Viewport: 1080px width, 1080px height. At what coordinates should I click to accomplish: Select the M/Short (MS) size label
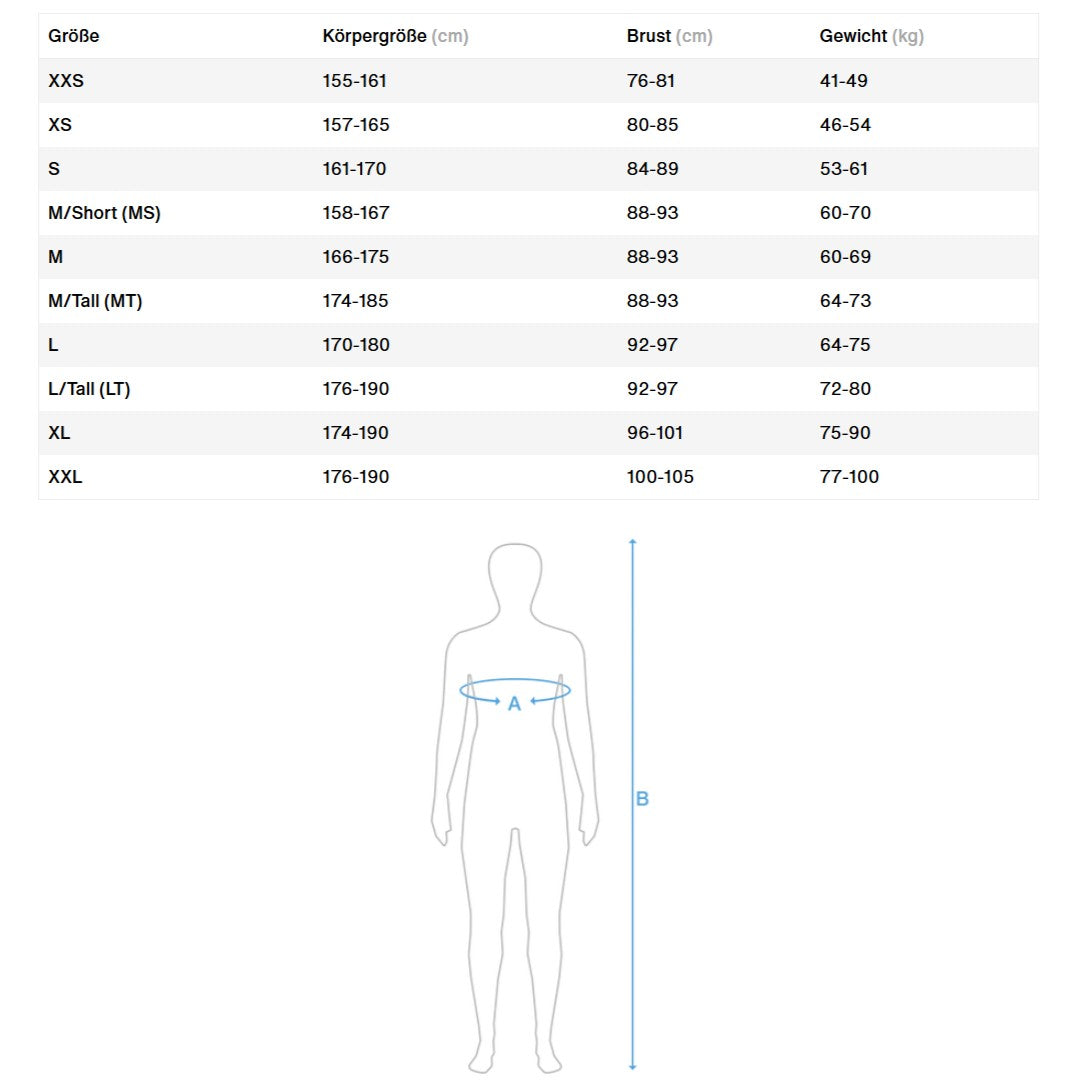[x=104, y=213]
